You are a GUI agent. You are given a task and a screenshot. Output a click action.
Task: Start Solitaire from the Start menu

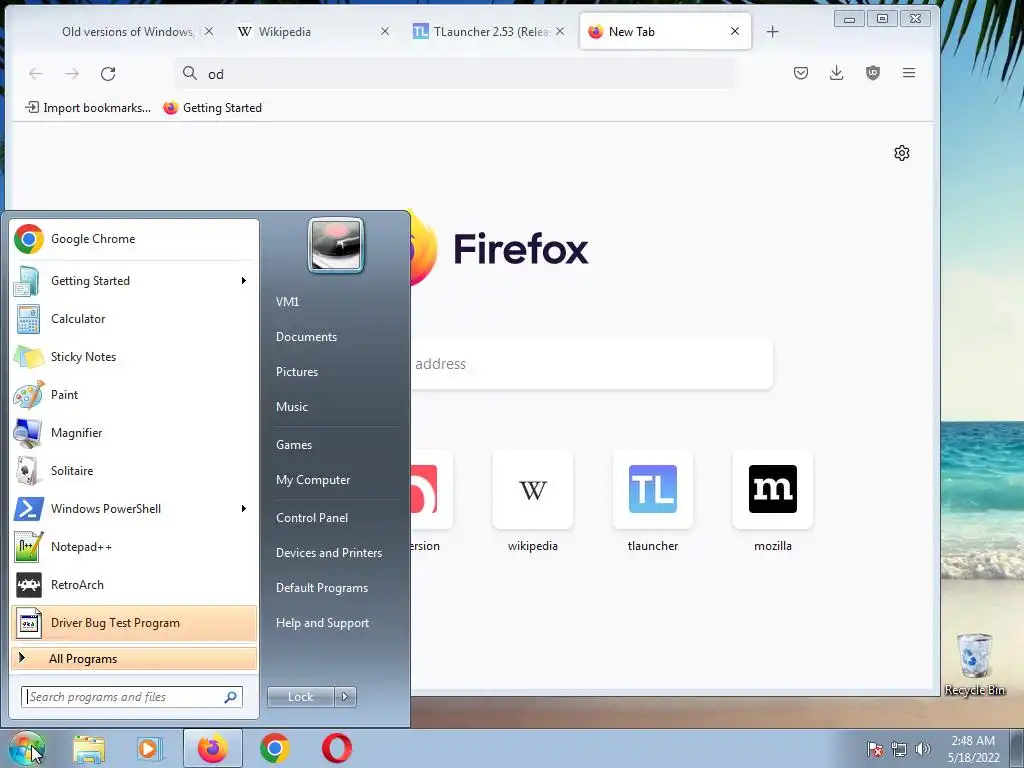click(x=134, y=471)
